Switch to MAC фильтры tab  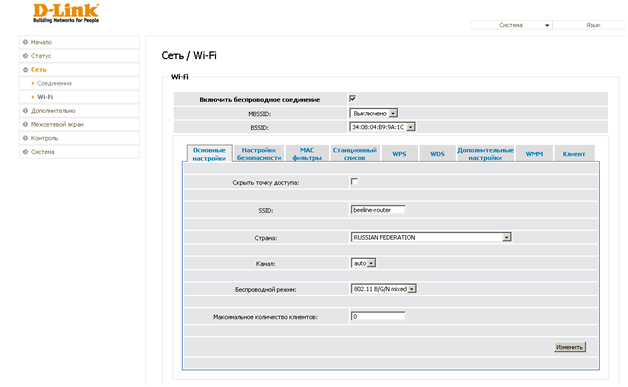307,154
